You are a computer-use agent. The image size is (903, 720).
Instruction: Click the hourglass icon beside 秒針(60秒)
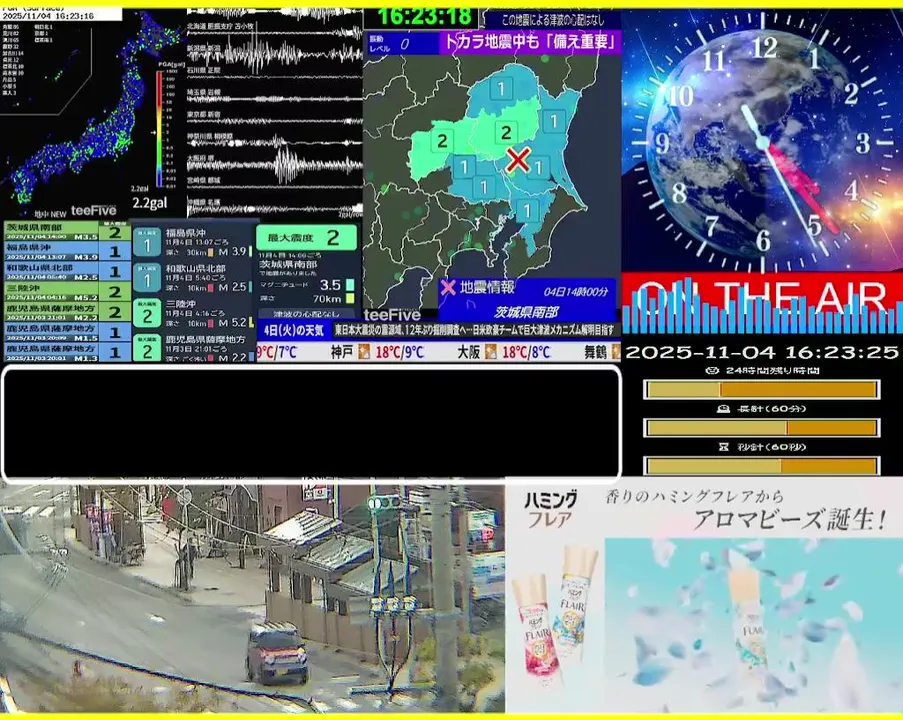[x=724, y=447]
